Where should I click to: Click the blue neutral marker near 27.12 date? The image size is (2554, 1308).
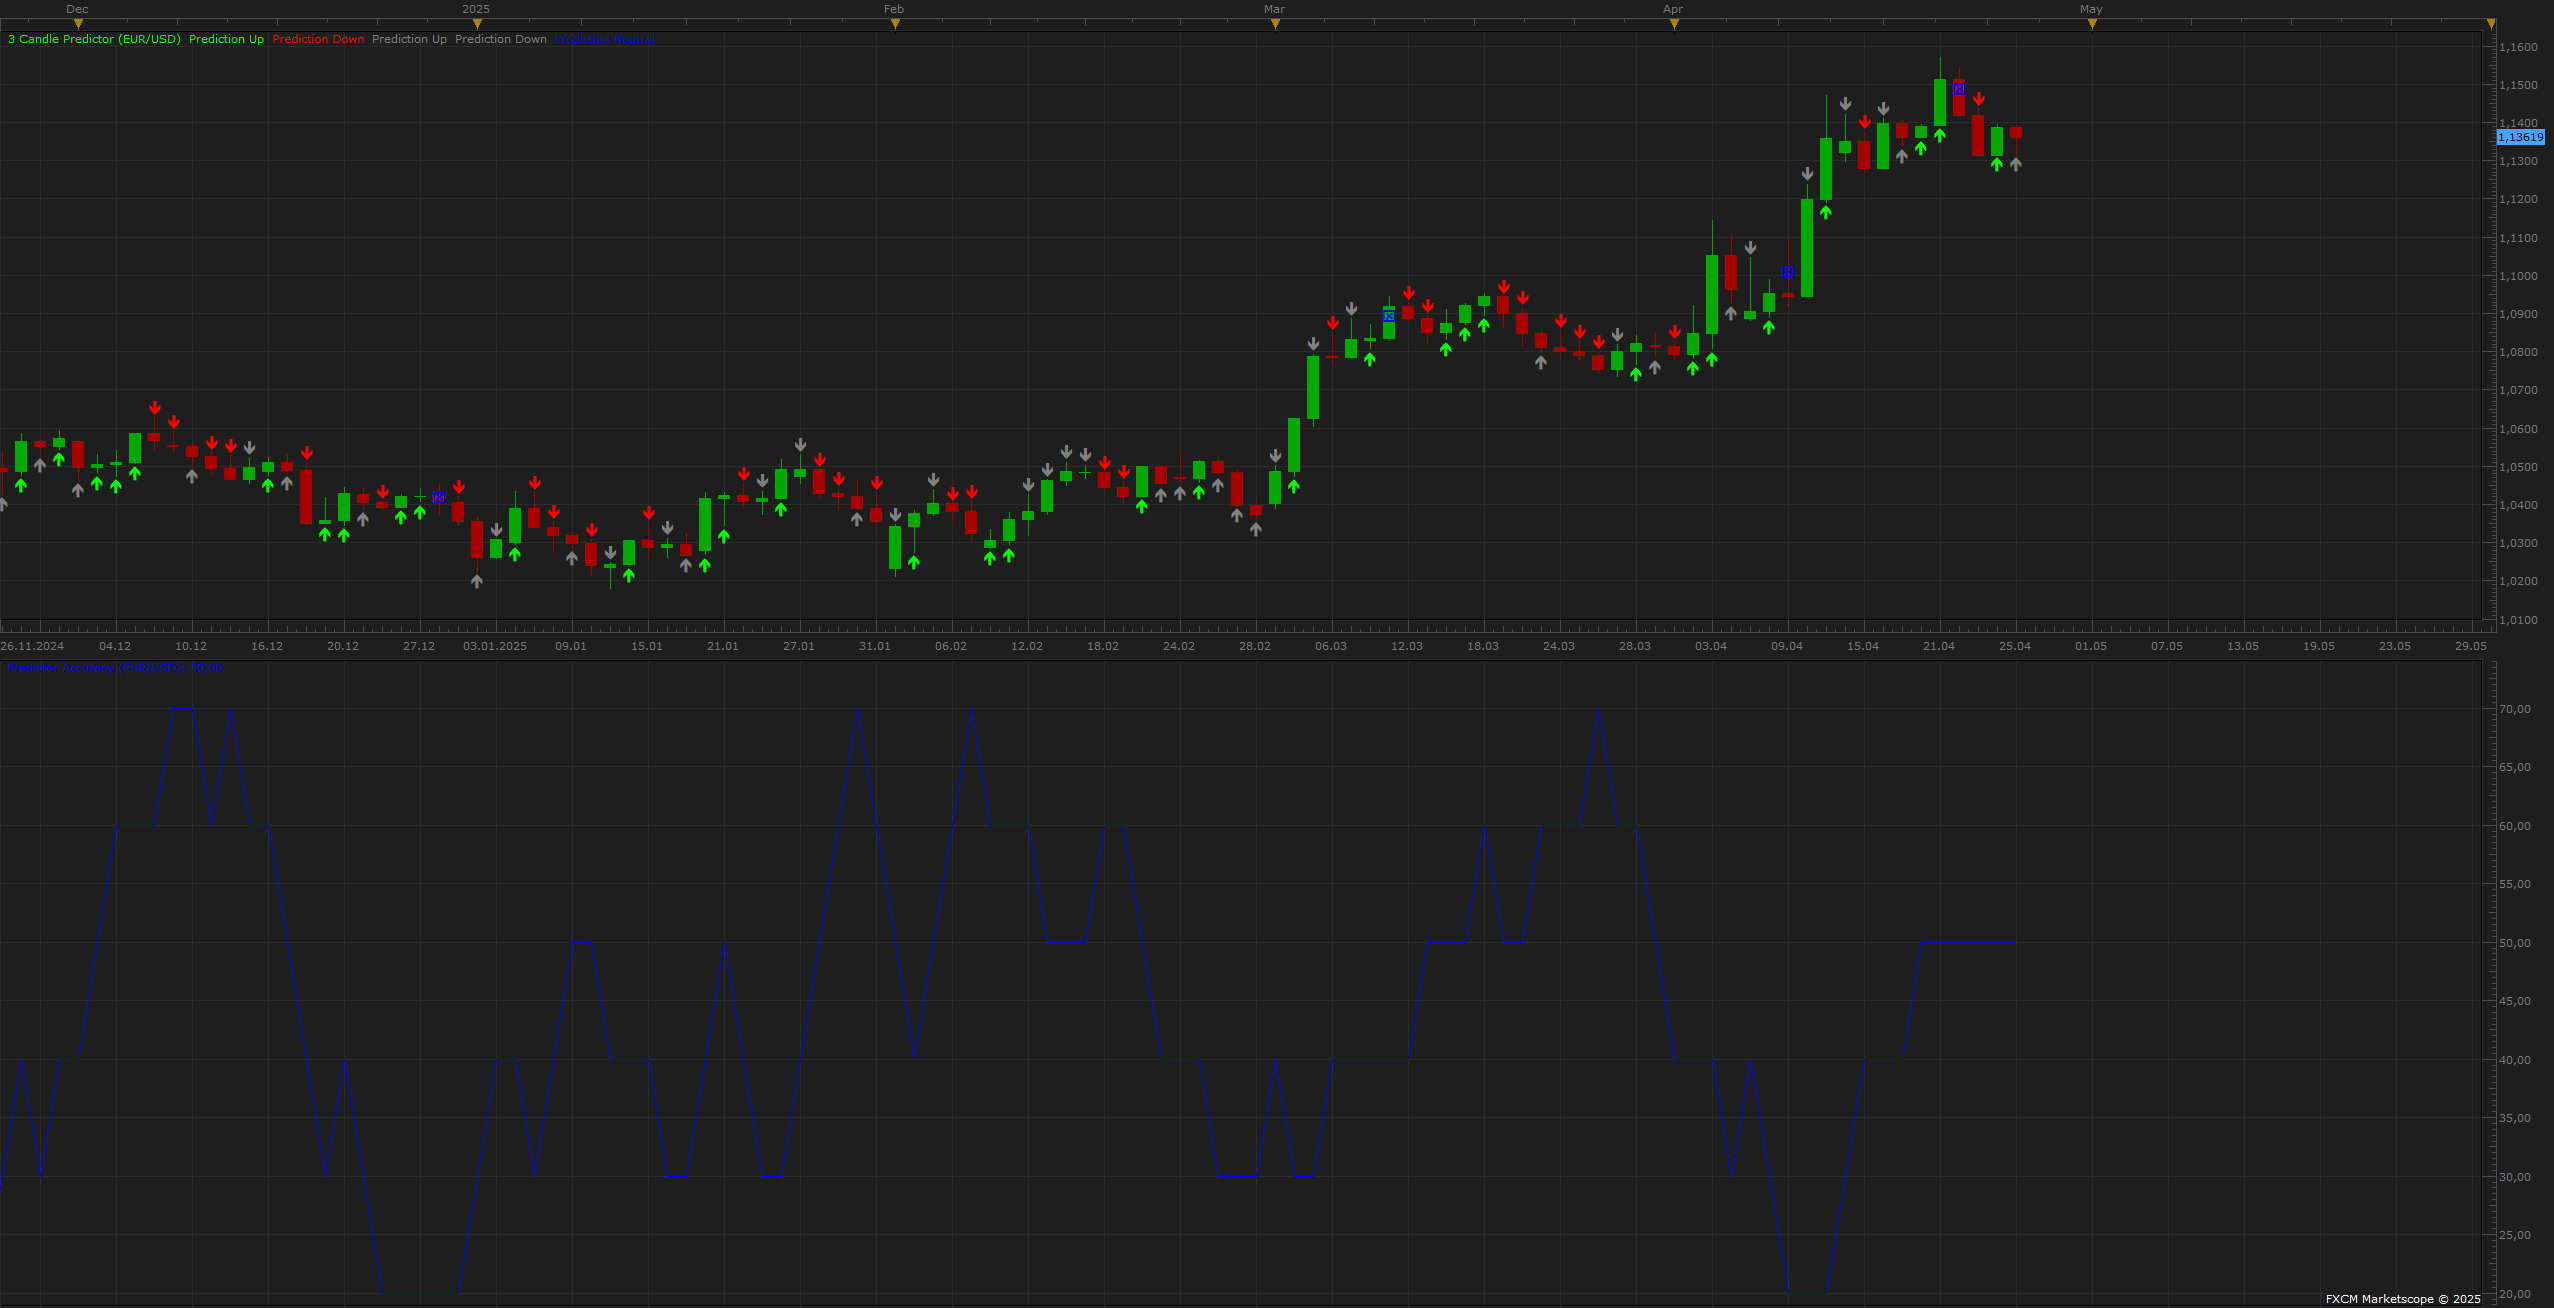coord(438,497)
